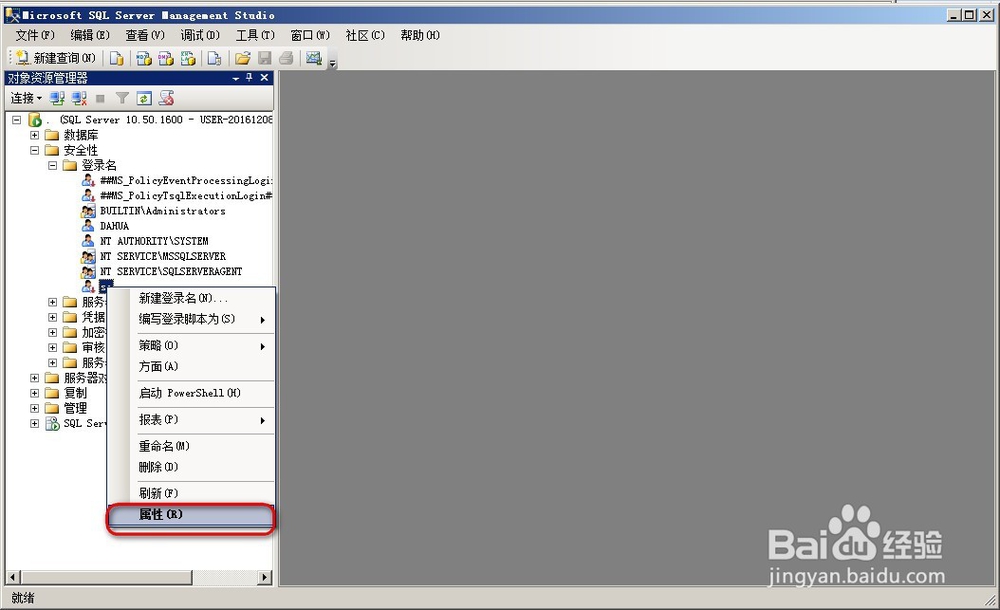Viewport: 1000px width, 610px height.
Task: Select the 安全性 tree item
Action: click(81, 150)
